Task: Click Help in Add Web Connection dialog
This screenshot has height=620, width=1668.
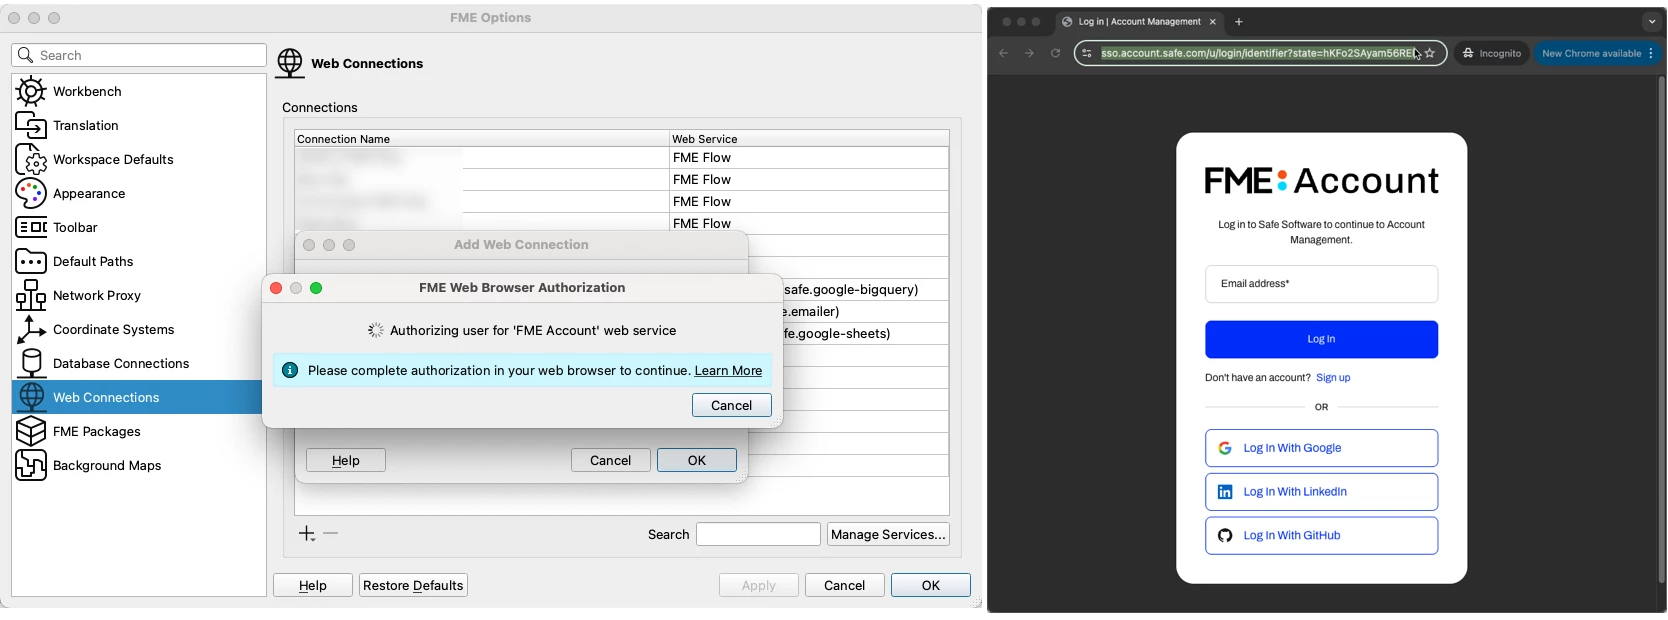Action: 346,460
